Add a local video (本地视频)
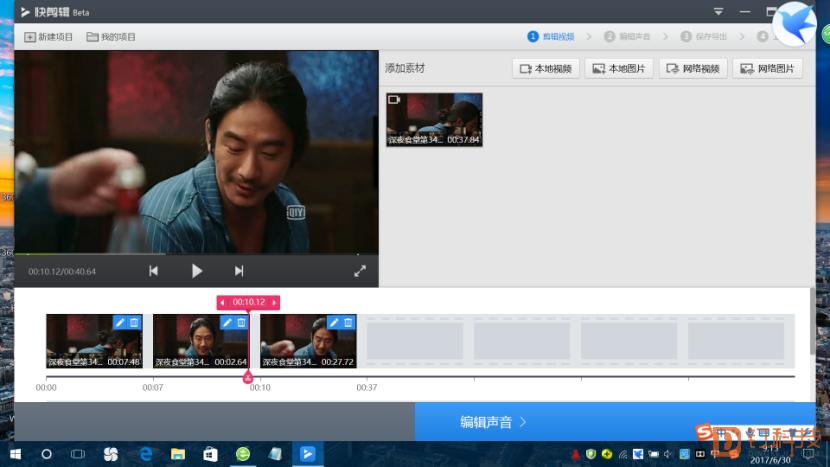The image size is (830, 467). click(x=546, y=69)
